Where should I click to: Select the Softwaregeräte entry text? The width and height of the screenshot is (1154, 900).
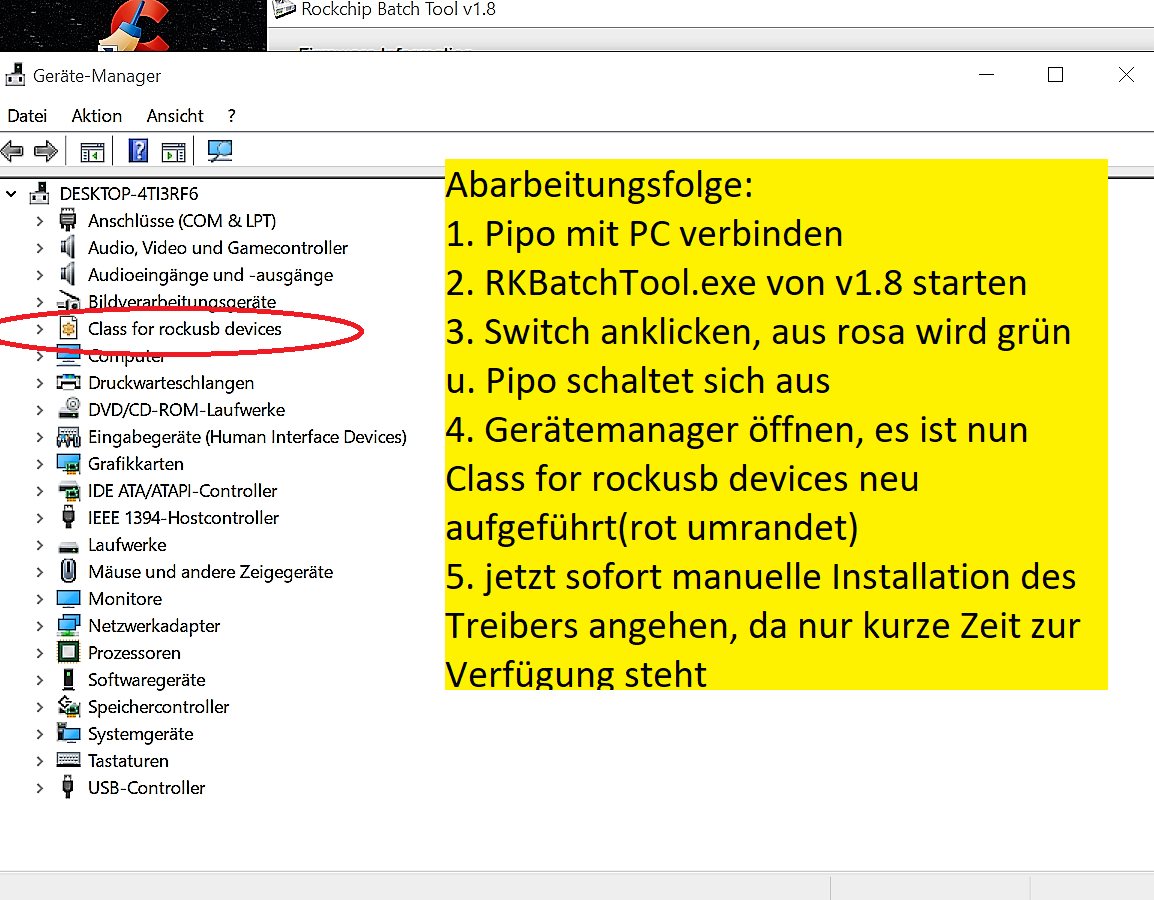coord(146,680)
